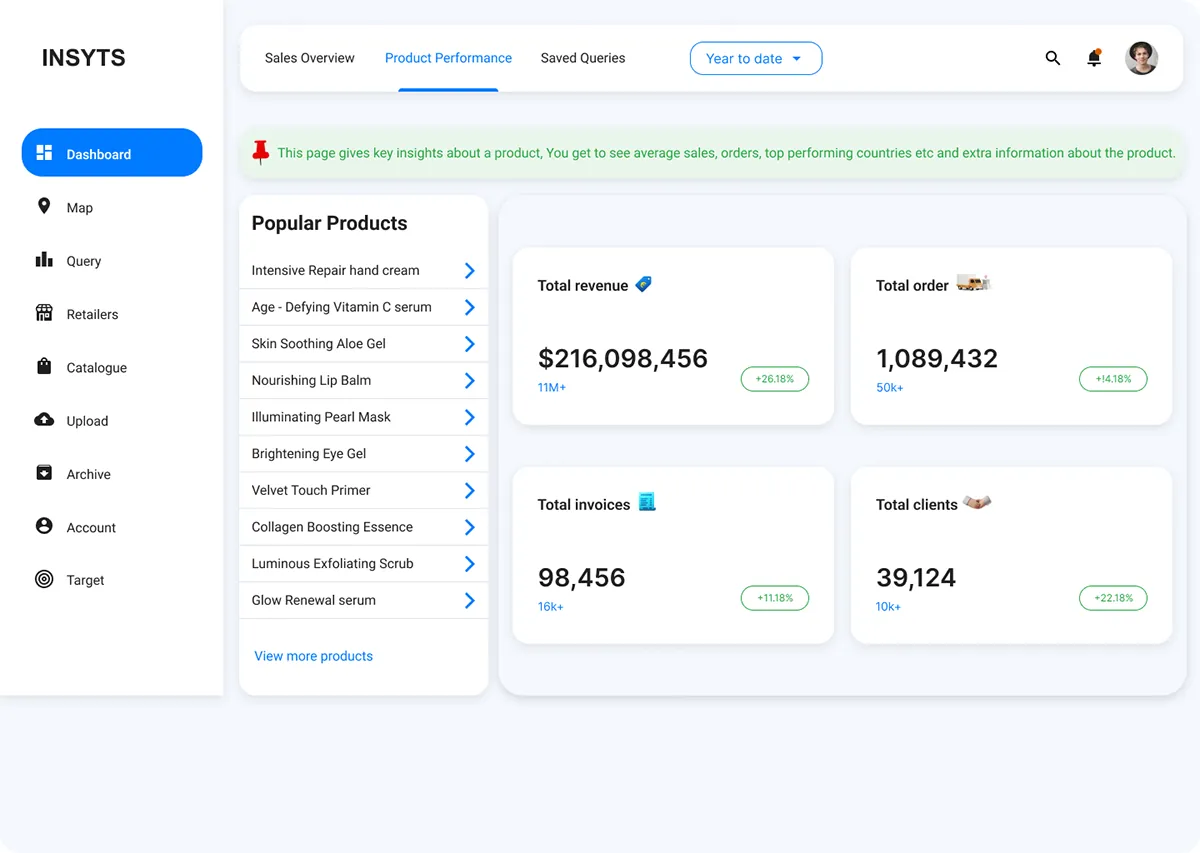Expand Intensive Repair hand cream chevron
The height and width of the screenshot is (853, 1200).
(469, 271)
